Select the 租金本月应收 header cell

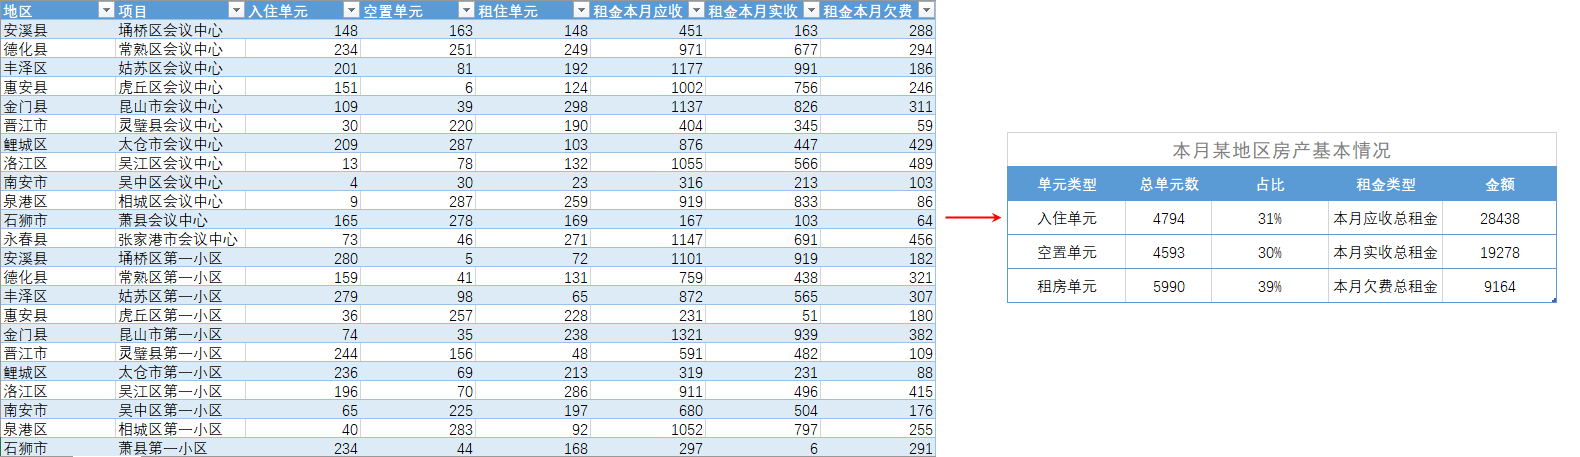pos(648,10)
